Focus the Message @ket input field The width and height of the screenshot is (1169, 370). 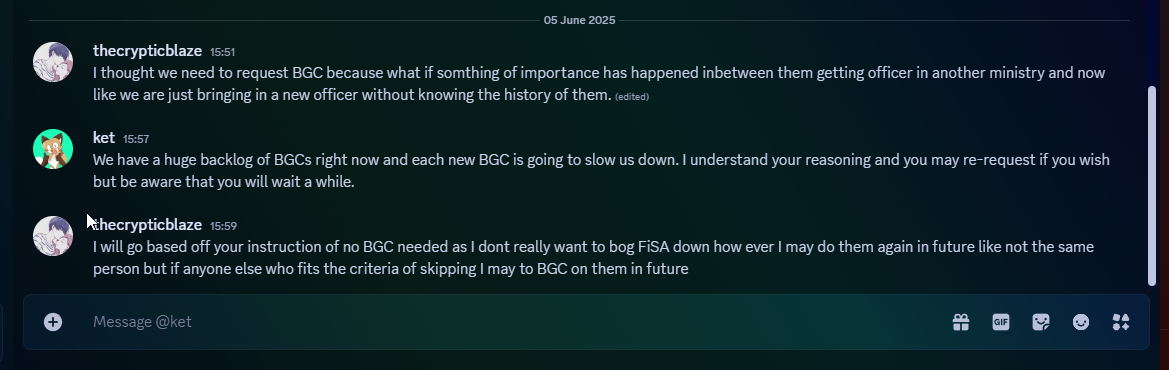[514, 322]
